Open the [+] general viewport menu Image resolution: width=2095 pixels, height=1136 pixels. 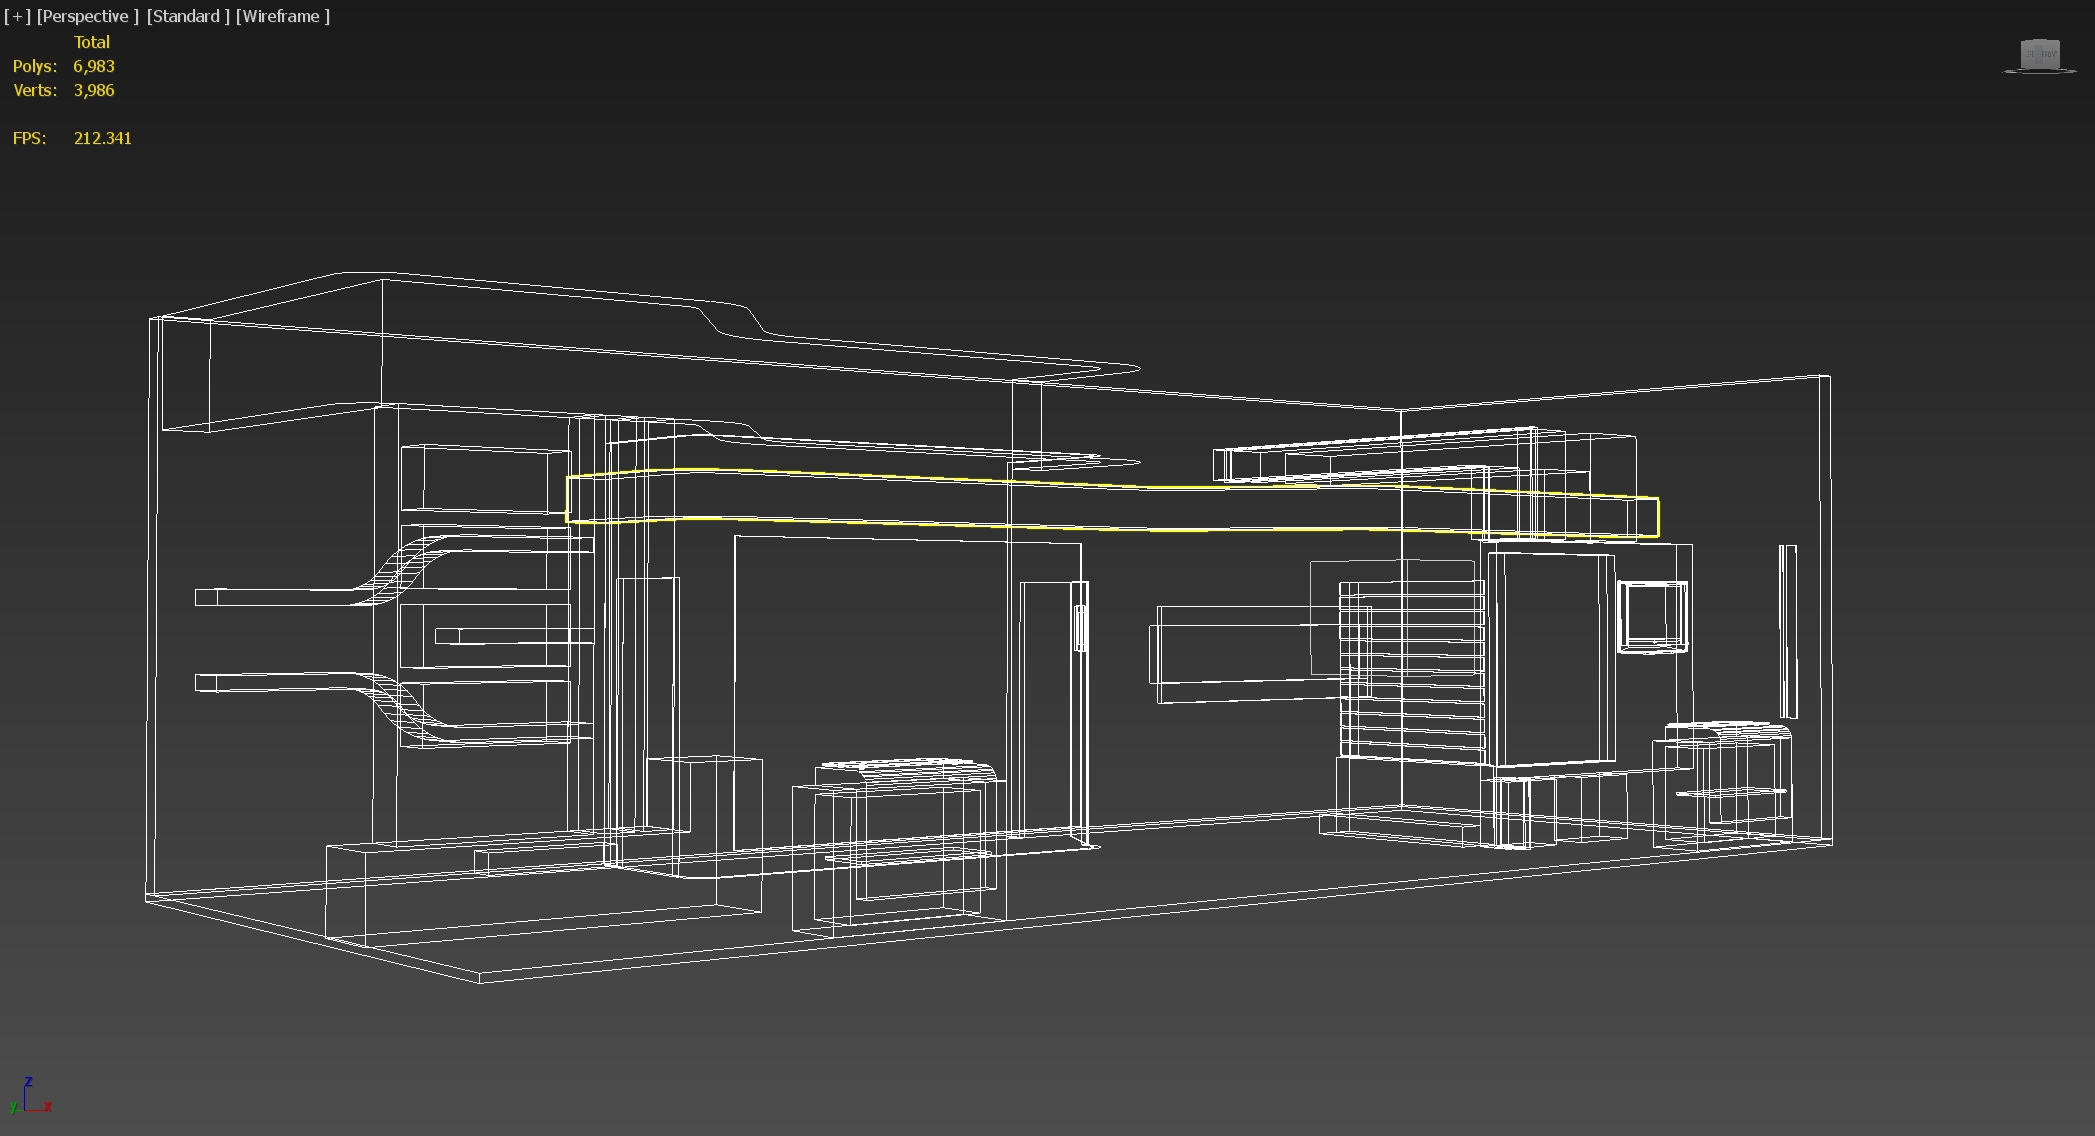[x=17, y=16]
